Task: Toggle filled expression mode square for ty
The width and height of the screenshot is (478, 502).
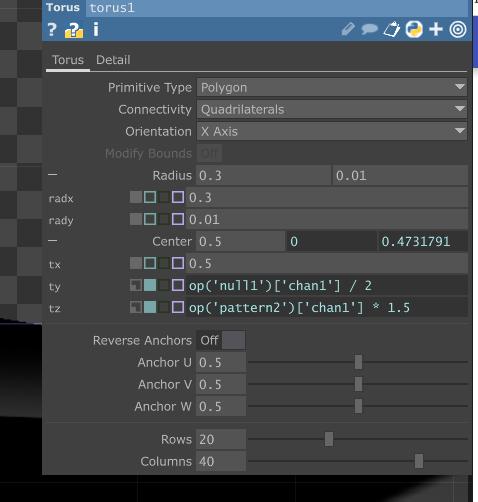Action: pyautogui.click(x=150, y=285)
